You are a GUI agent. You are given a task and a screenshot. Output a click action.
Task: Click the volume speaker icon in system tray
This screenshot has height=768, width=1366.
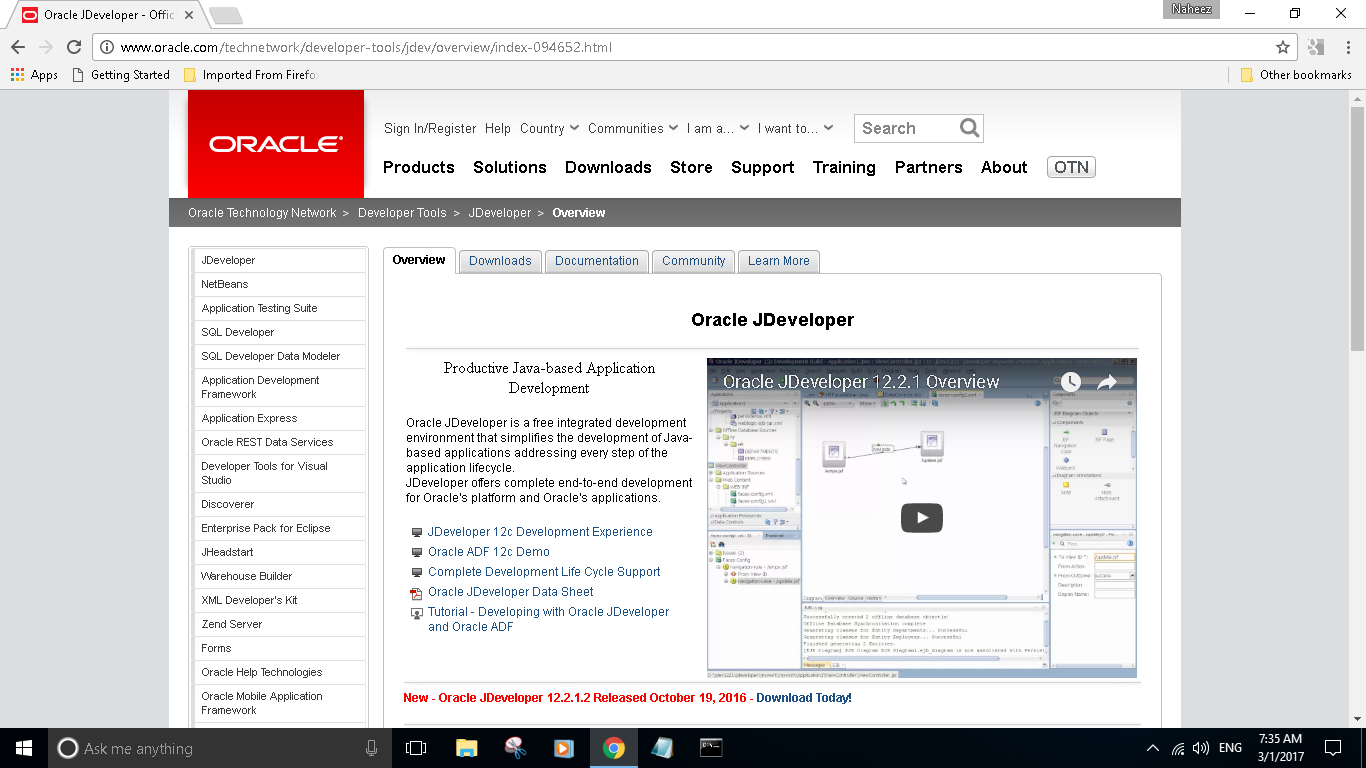pos(1201,748)
